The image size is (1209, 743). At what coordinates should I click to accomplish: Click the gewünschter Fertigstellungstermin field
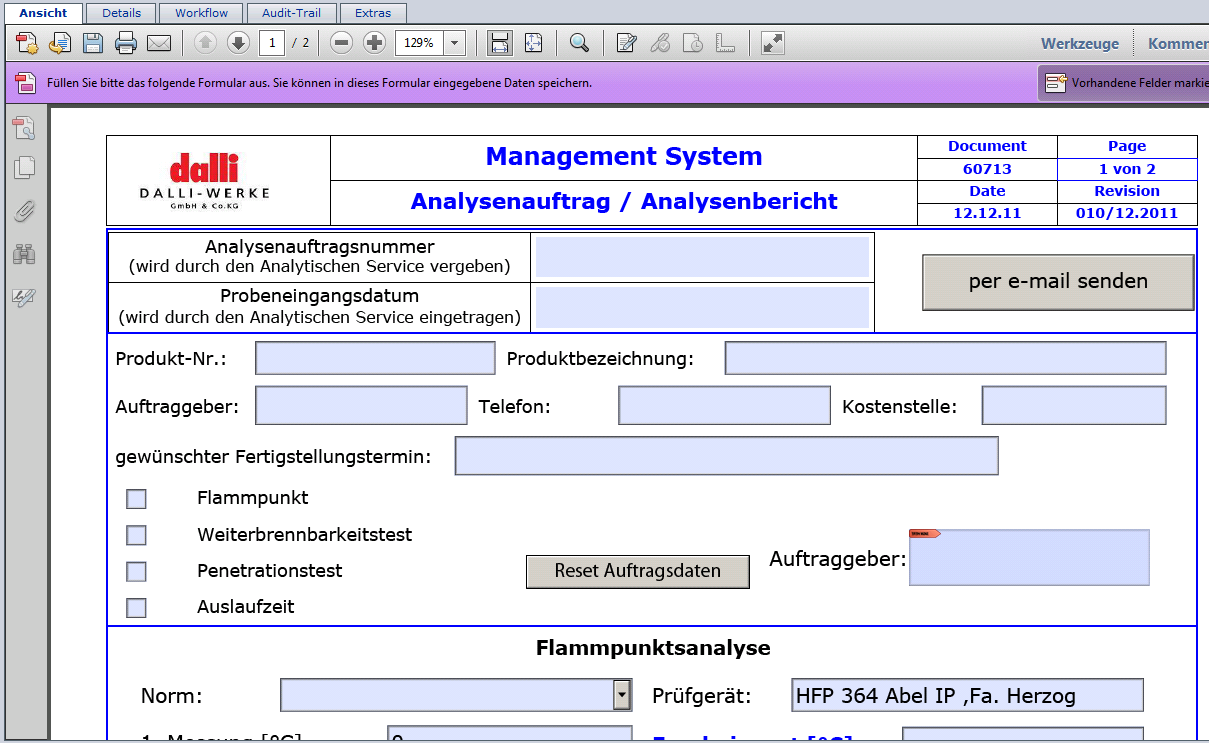pos(726,456)
